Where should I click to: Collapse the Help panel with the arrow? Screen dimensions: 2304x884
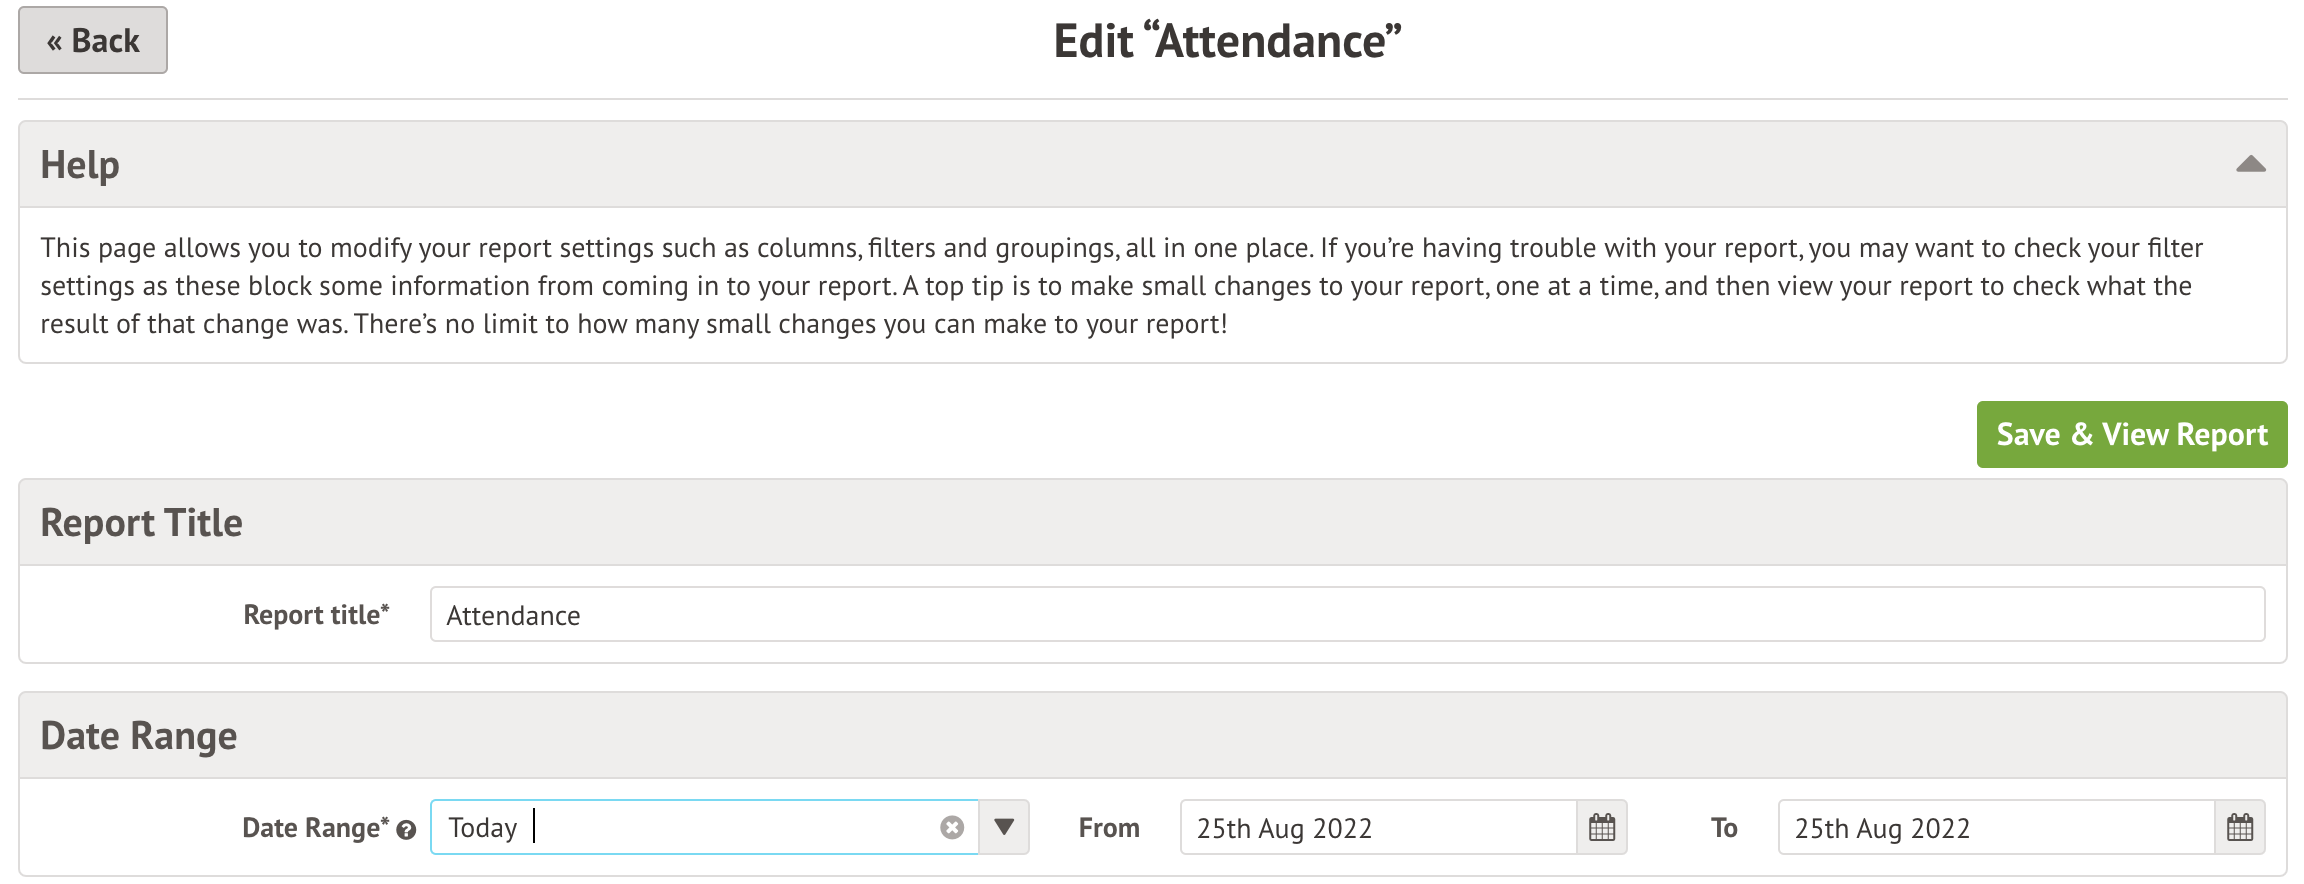click(2250, 164)
